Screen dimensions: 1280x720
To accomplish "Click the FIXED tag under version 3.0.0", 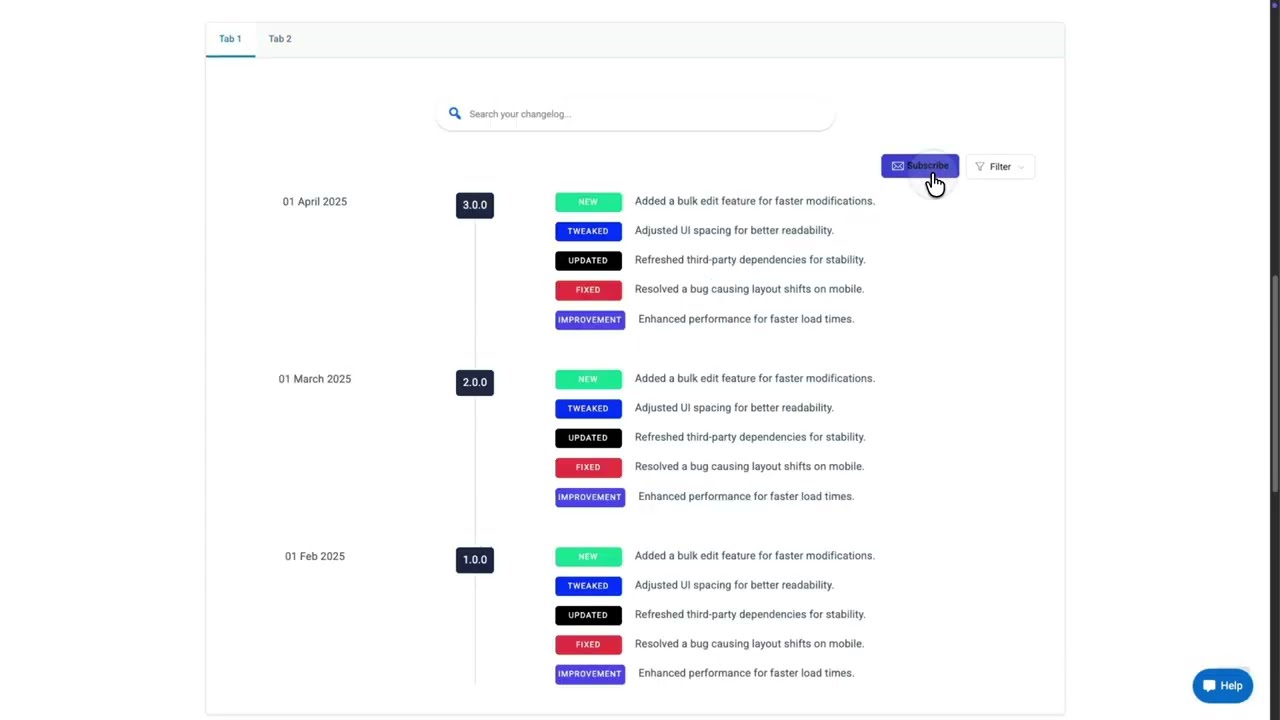I will point(588,290).
